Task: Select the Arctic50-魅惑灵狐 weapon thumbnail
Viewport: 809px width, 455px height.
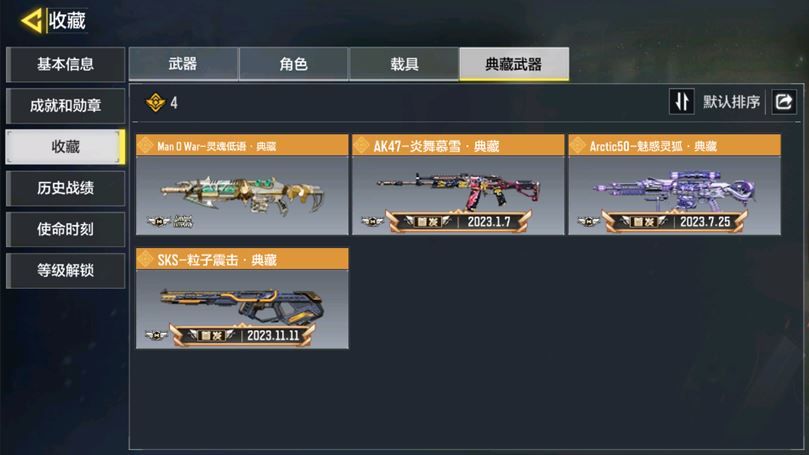Action: (x=674, y=196)
